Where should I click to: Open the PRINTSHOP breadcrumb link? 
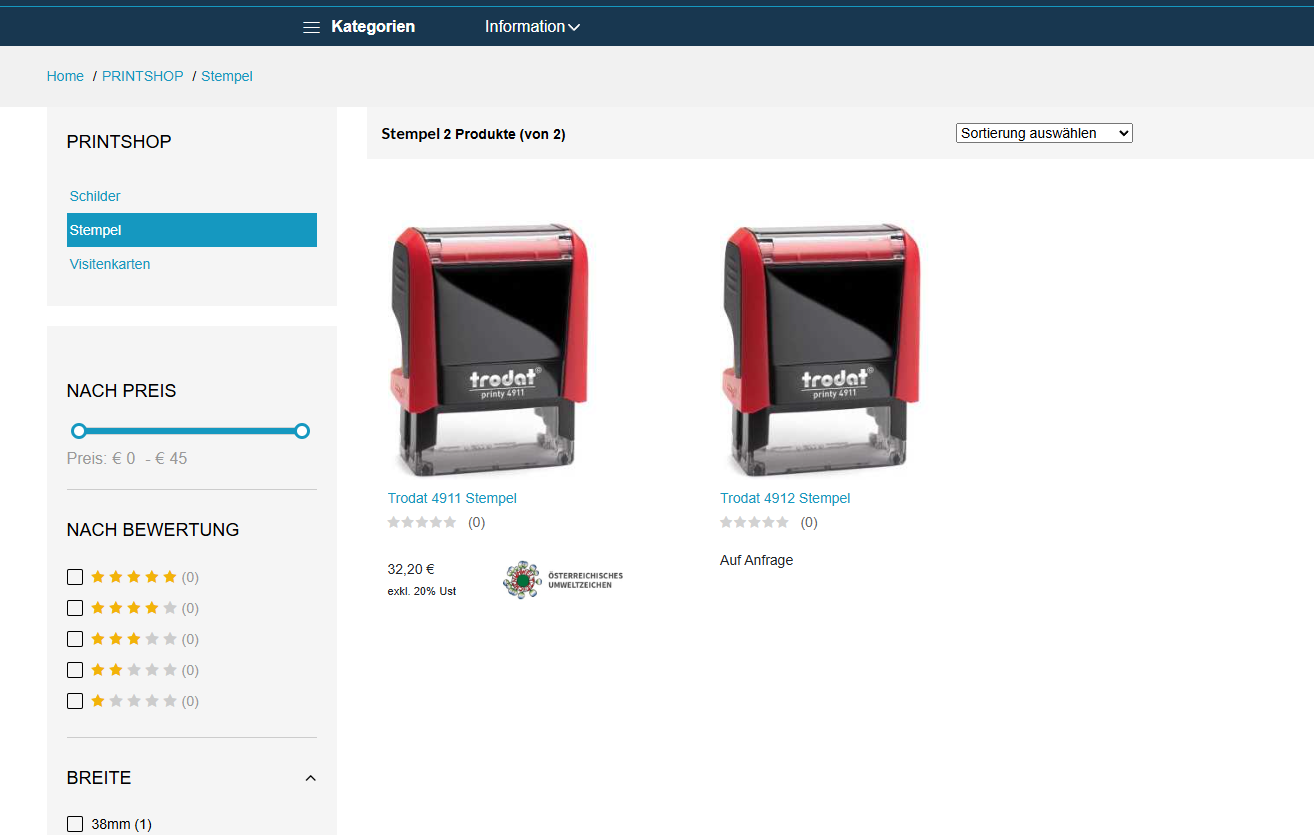coord(143,76)
